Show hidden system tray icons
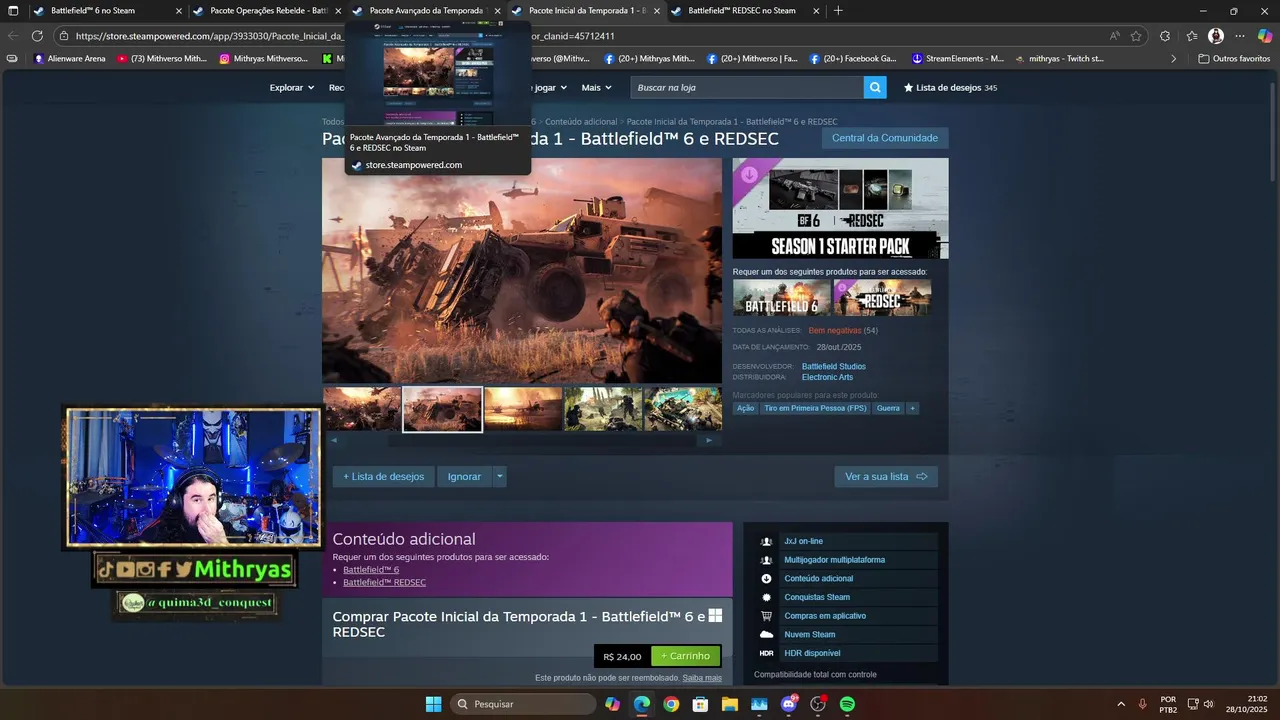 point(1120,704)
